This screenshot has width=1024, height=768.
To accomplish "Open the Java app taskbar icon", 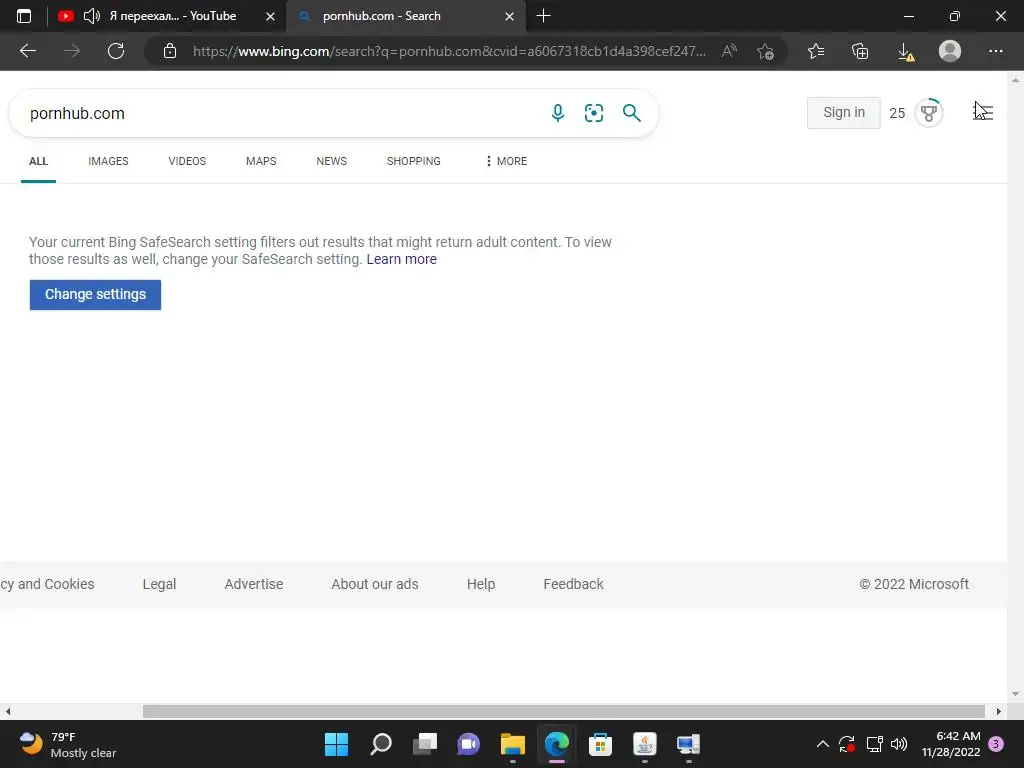I will 645,744.
